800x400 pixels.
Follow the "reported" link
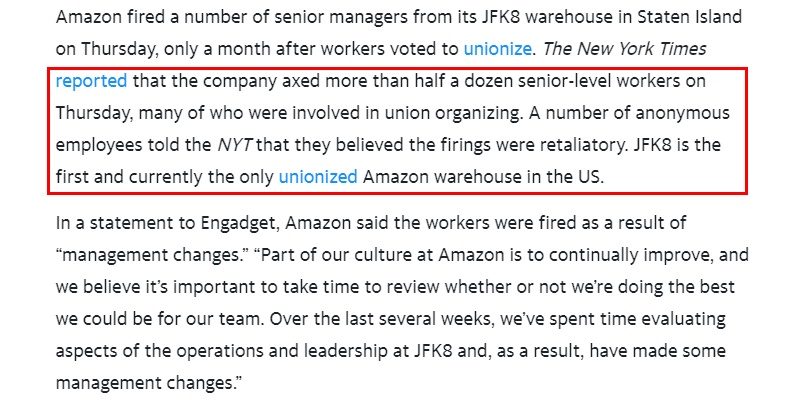pos(91,82)
